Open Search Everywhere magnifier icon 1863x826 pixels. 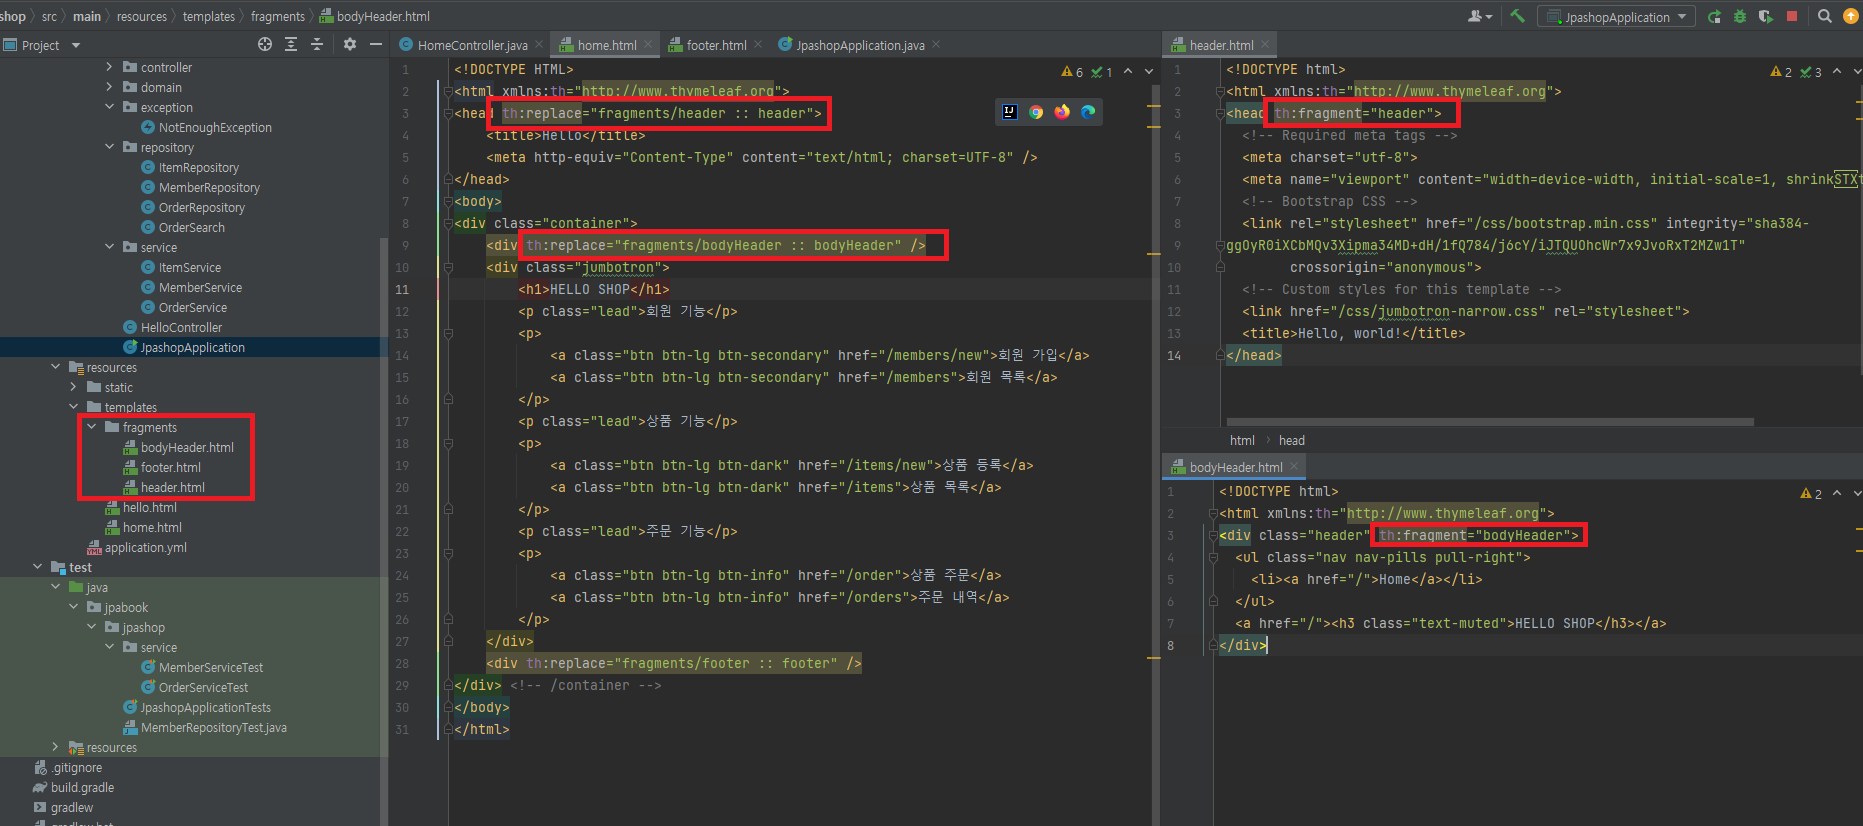tap(1825, 16)
